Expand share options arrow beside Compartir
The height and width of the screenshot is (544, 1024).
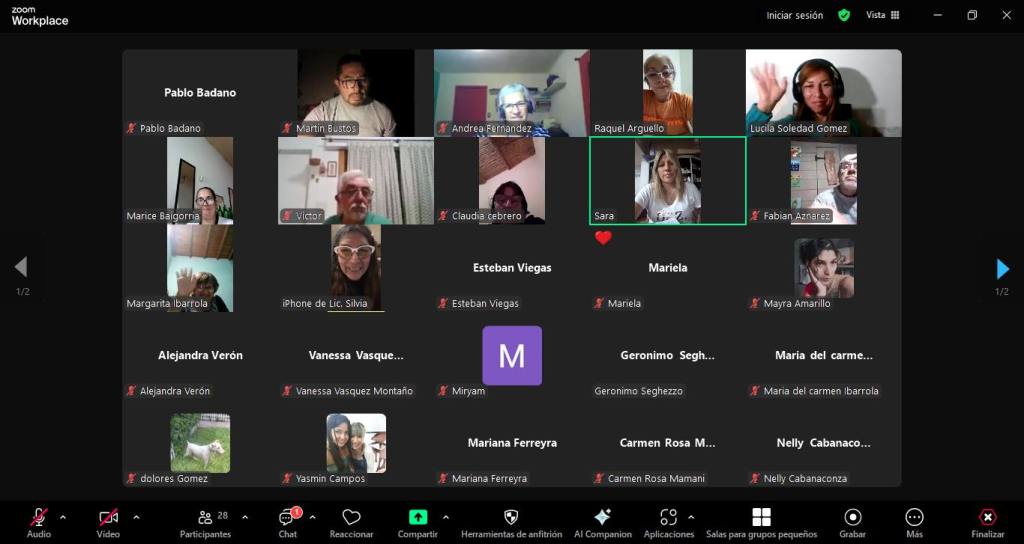click(x=445, y=517)
